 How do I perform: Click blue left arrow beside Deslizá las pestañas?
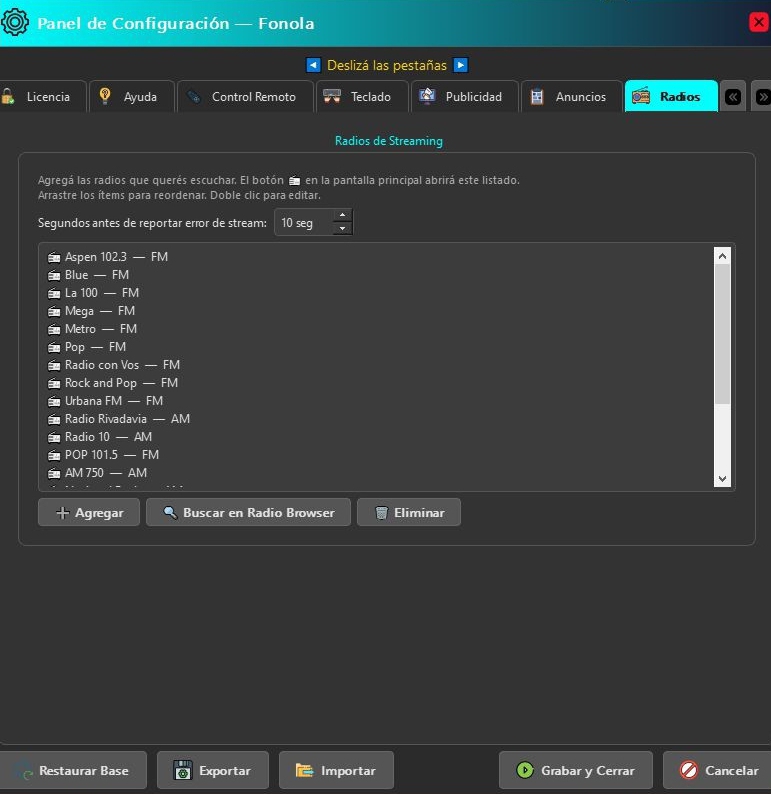(313, 65)
